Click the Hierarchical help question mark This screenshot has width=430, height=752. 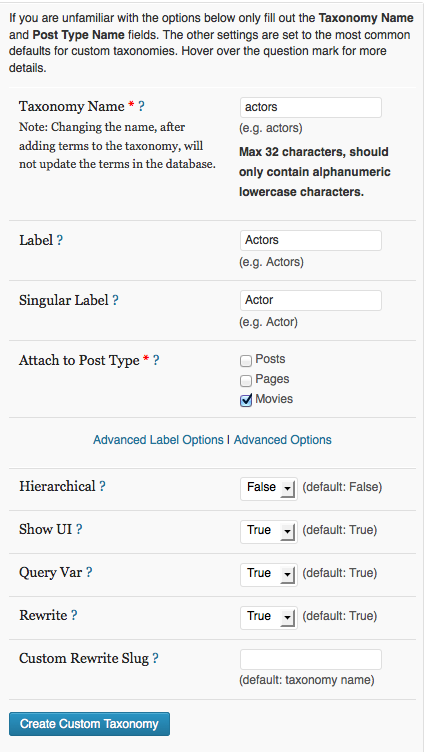click(103, 486)
